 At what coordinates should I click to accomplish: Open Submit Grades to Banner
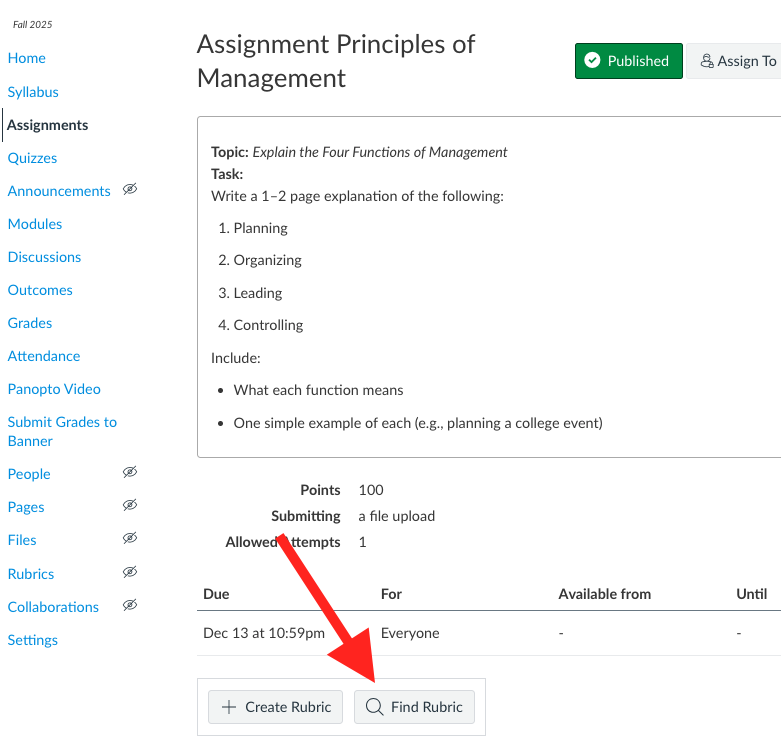(62, 431)
